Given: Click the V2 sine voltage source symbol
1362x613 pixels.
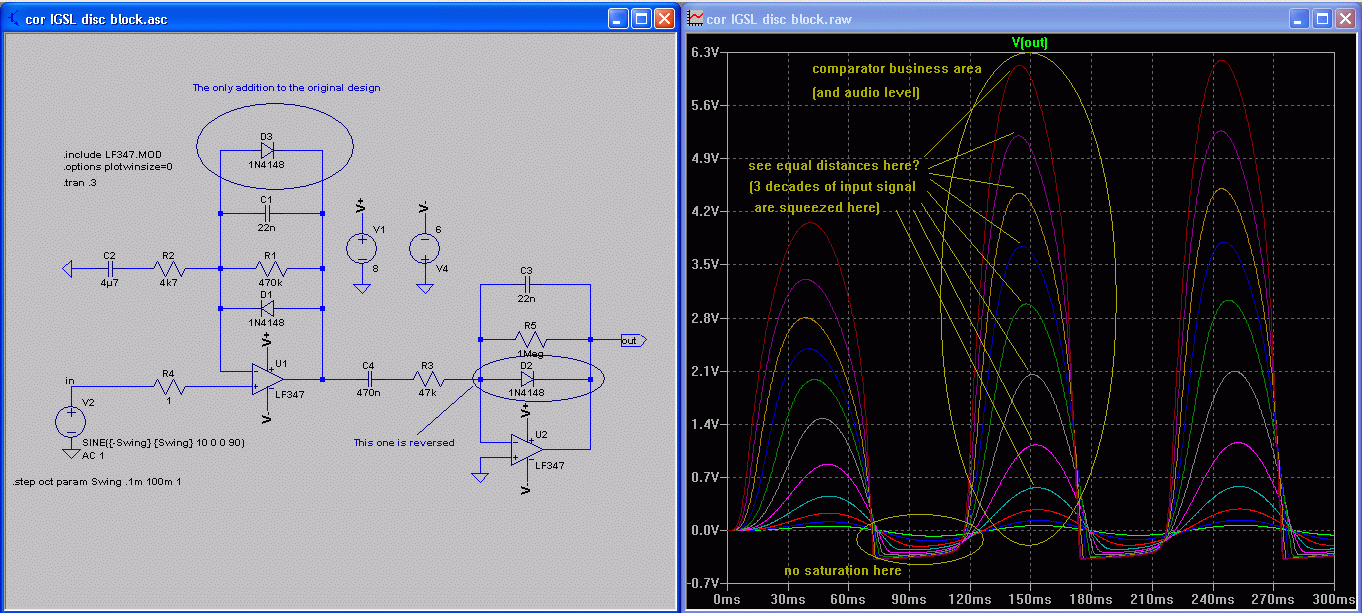Looking at the screenshot, I should tap(71, 421).
